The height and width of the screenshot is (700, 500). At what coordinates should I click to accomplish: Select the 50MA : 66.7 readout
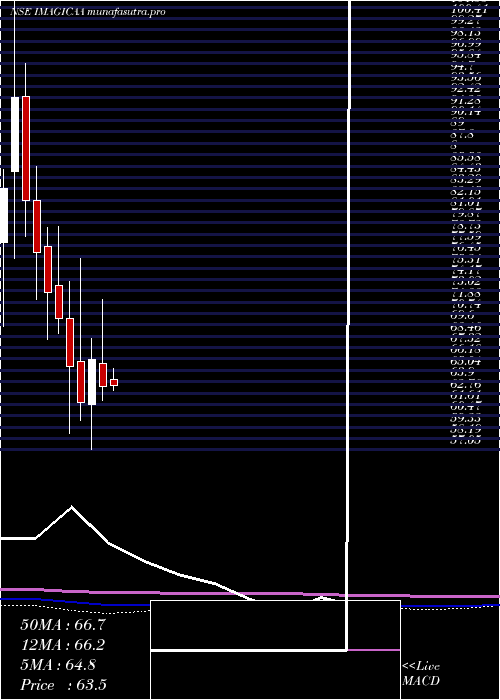63,625
